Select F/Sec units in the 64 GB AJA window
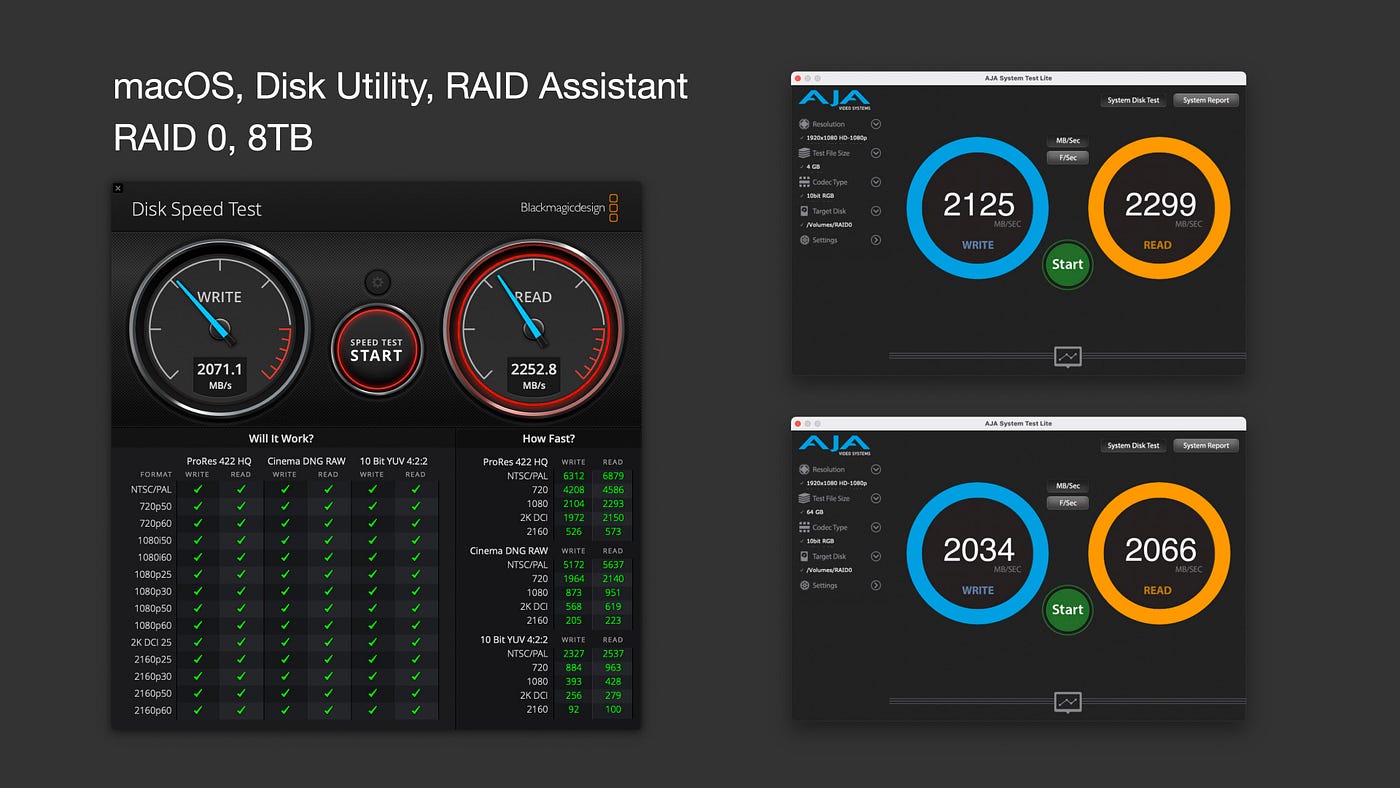The image size is (1400, 788). click(1067, 503)
